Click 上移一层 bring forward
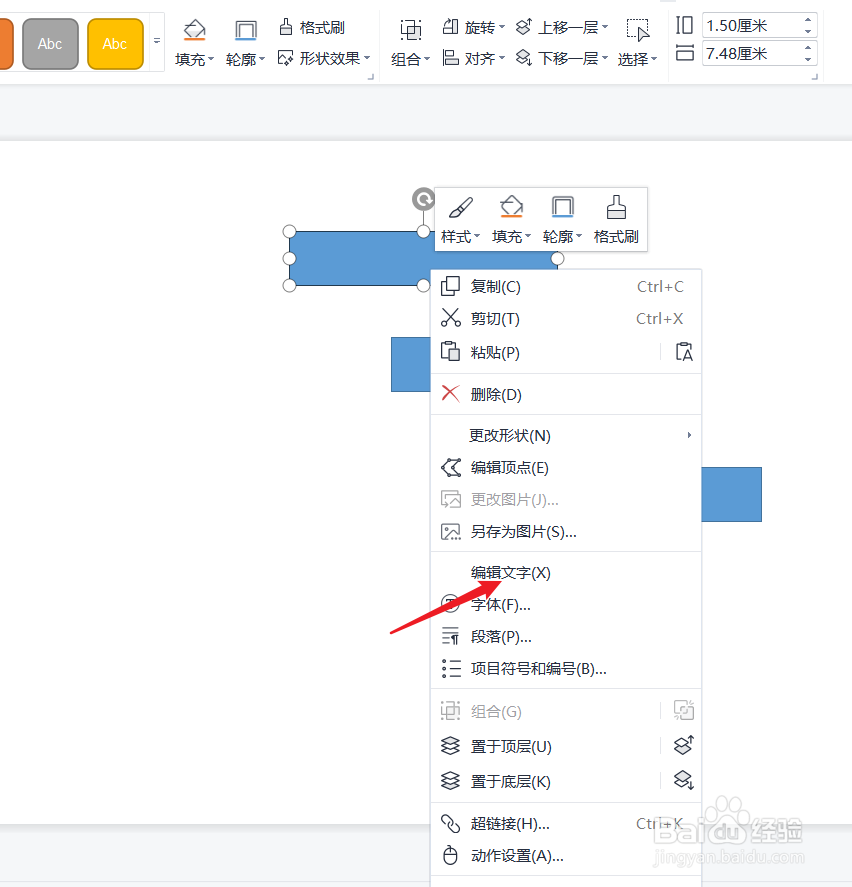 pos(562,27)
